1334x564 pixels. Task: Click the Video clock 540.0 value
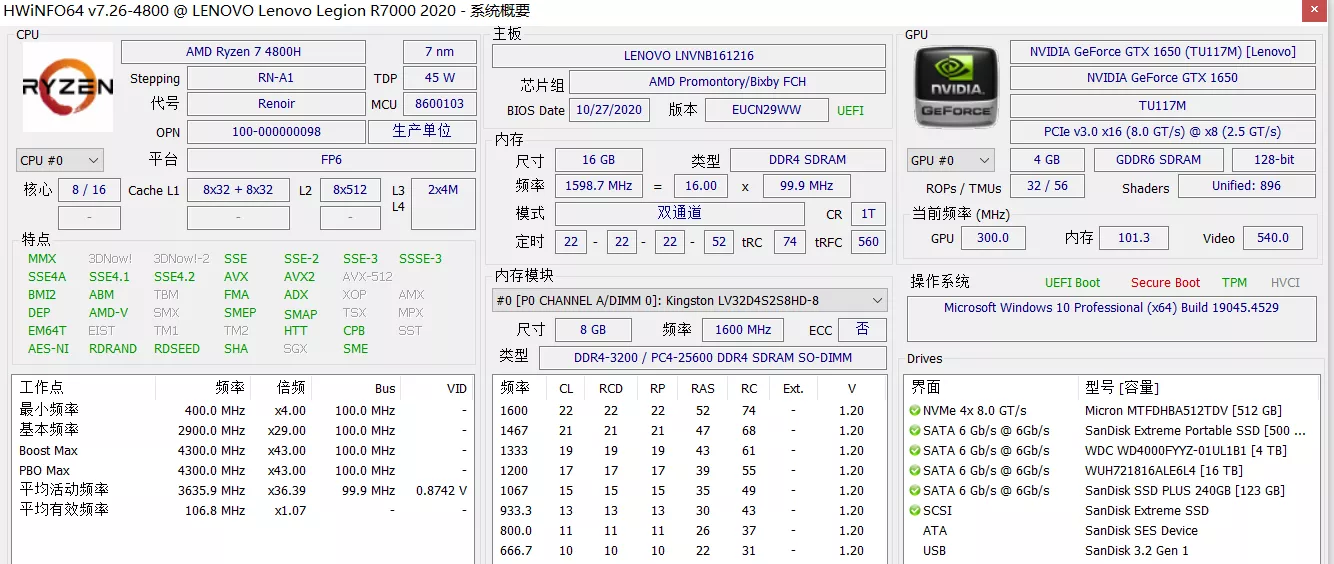pos(1272,238)
